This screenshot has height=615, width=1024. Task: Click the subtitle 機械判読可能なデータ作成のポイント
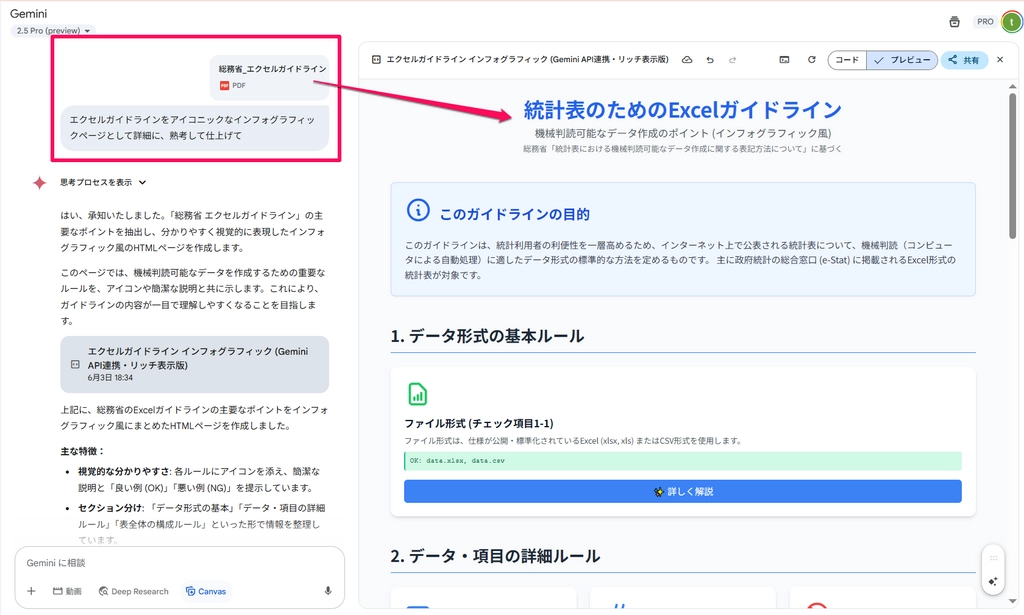coord(682,133)
